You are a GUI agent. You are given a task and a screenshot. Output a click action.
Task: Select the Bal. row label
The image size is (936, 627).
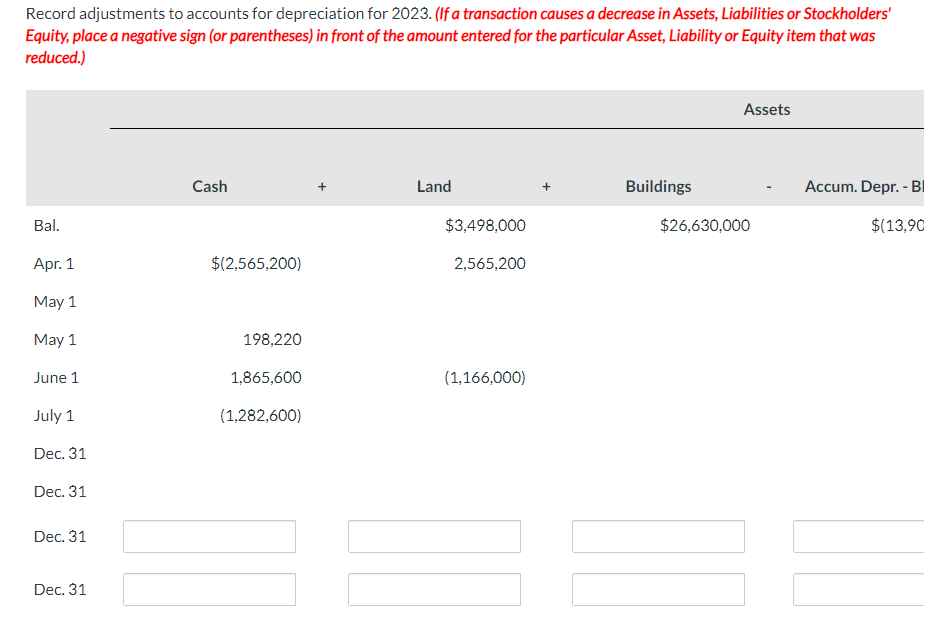coord(46,225)
